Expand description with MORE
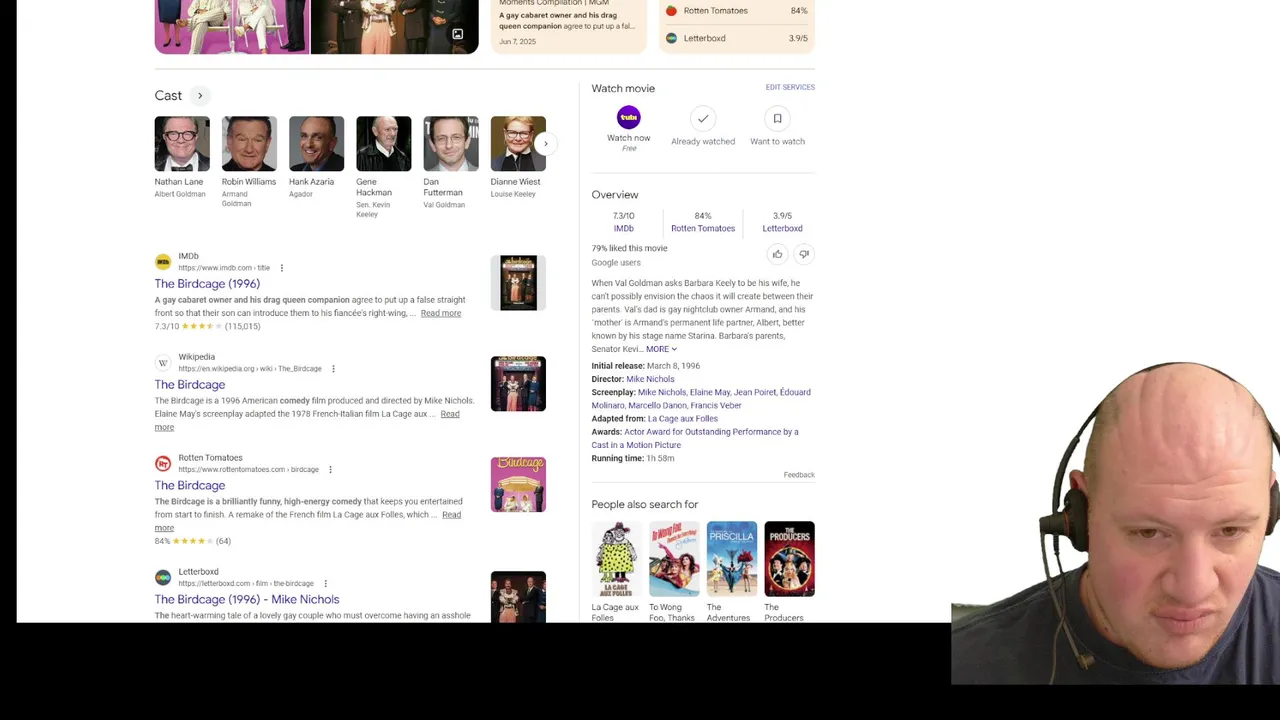The height and width of the screenshot is (720, 1280). [661, 349]
